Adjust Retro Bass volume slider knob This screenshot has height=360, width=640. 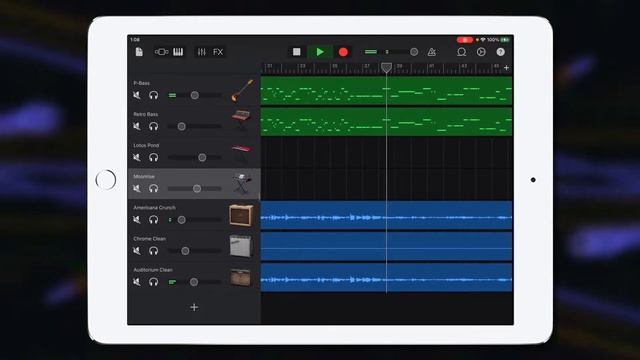[x=182, y=127]
